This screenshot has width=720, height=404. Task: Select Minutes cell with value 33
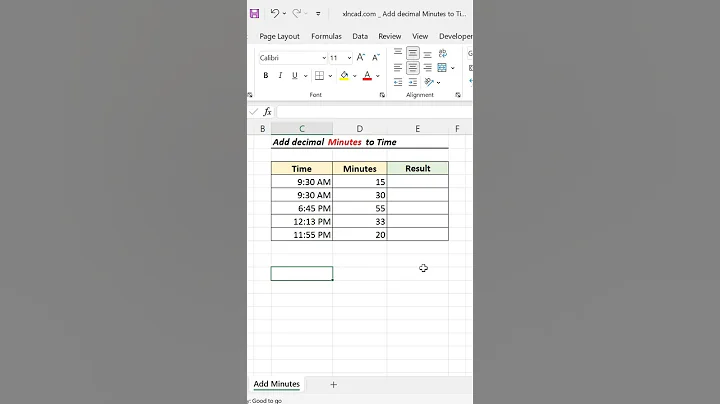[x=360, y=221]
